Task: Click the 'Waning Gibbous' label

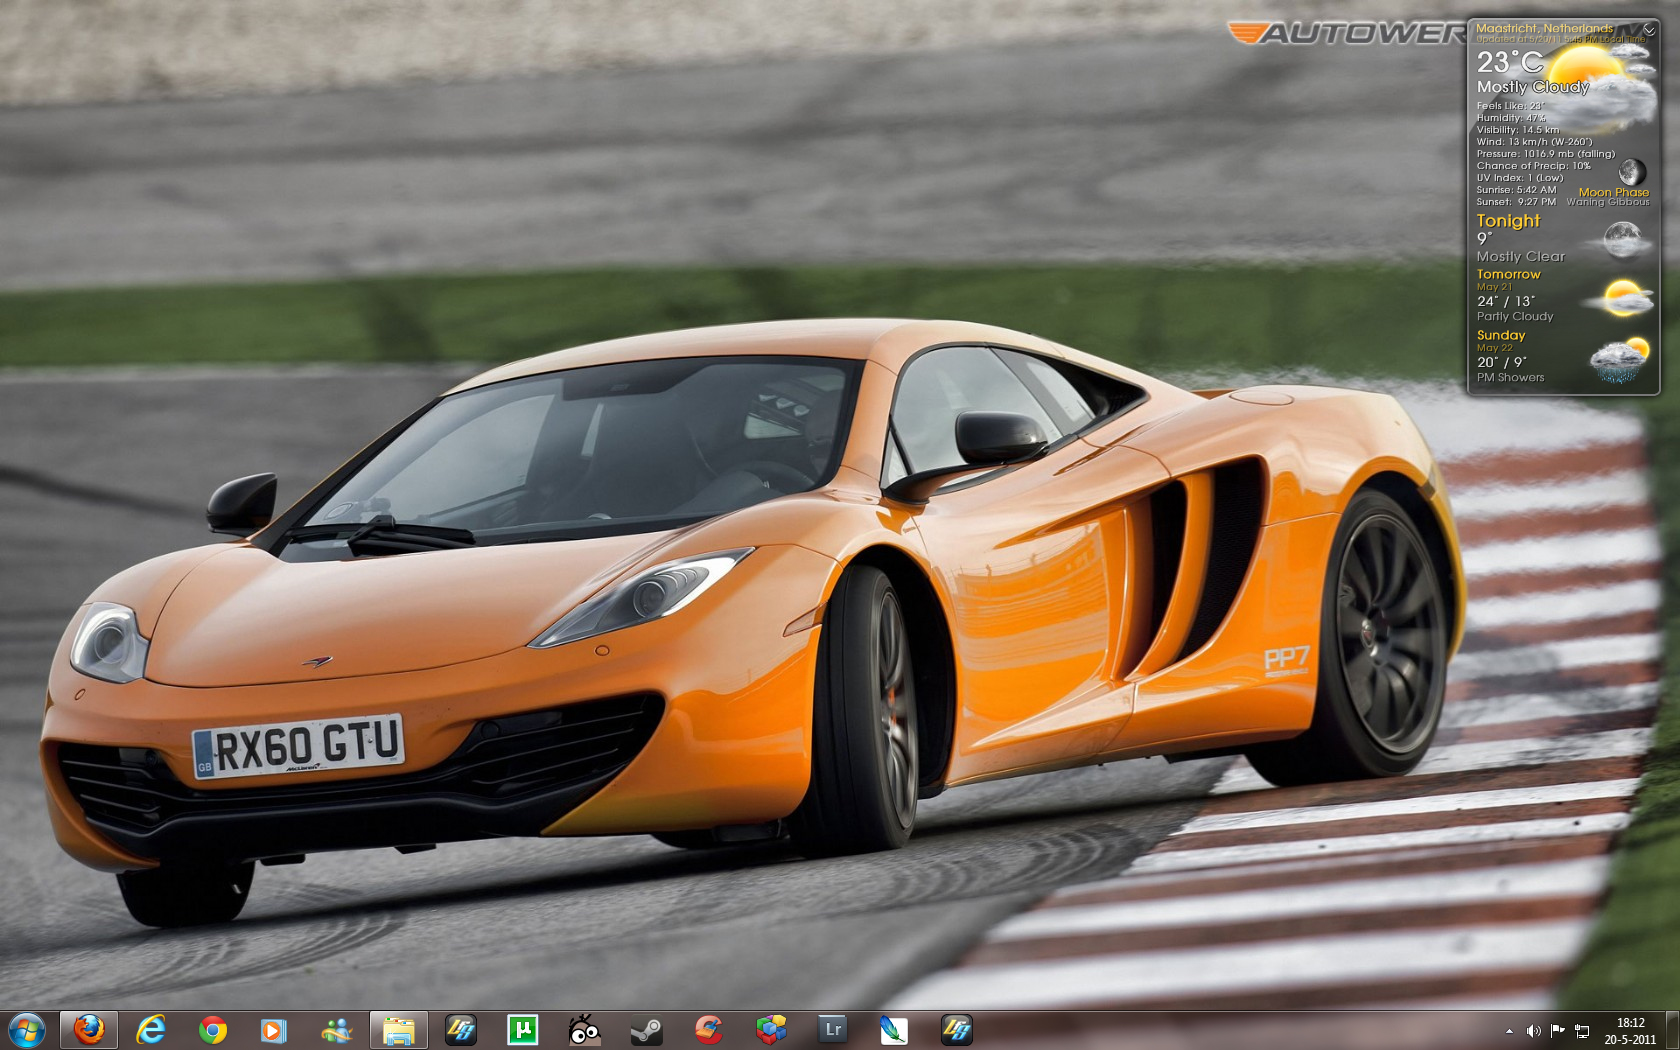Action: 1608,202
